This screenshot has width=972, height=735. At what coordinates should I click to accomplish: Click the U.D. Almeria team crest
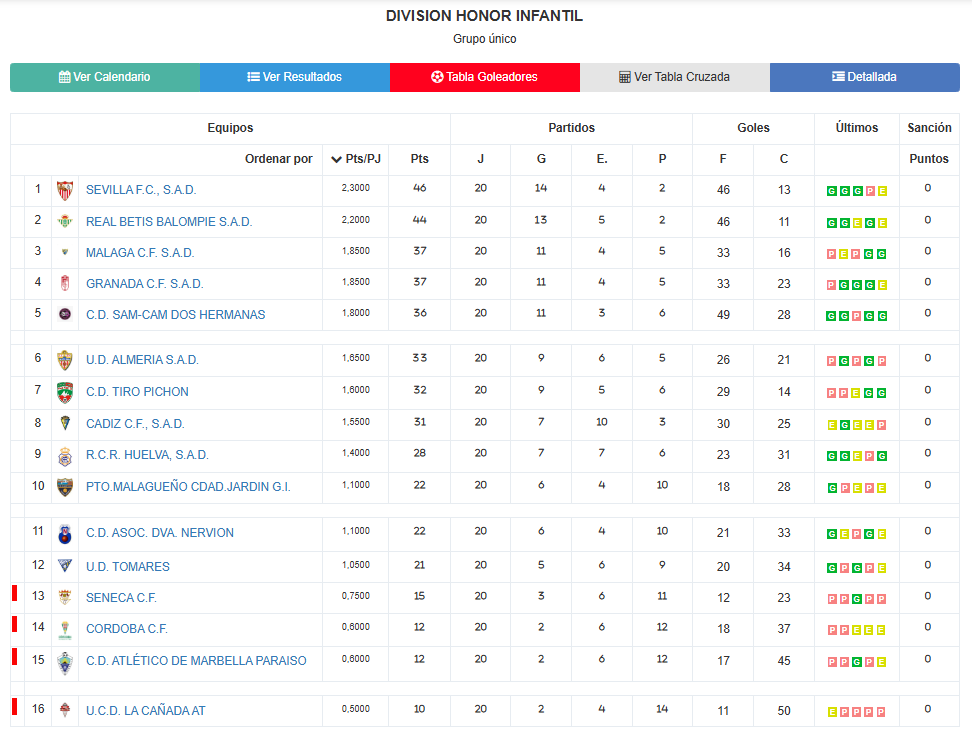tap(64, 360)
